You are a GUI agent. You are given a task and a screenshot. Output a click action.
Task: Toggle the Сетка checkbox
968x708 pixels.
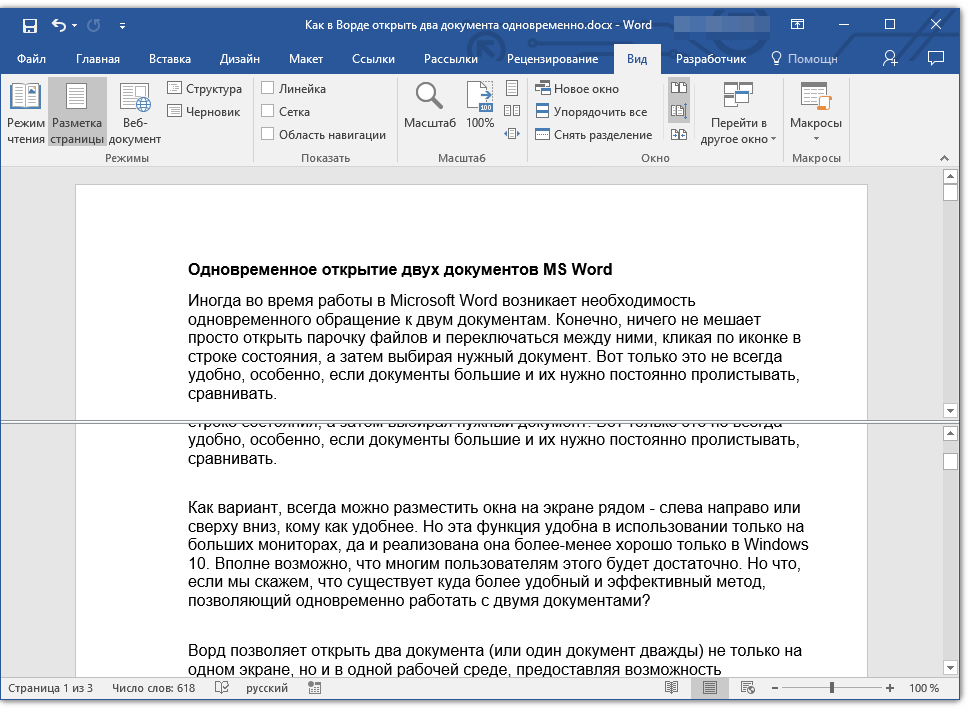[x=268, y=112]
